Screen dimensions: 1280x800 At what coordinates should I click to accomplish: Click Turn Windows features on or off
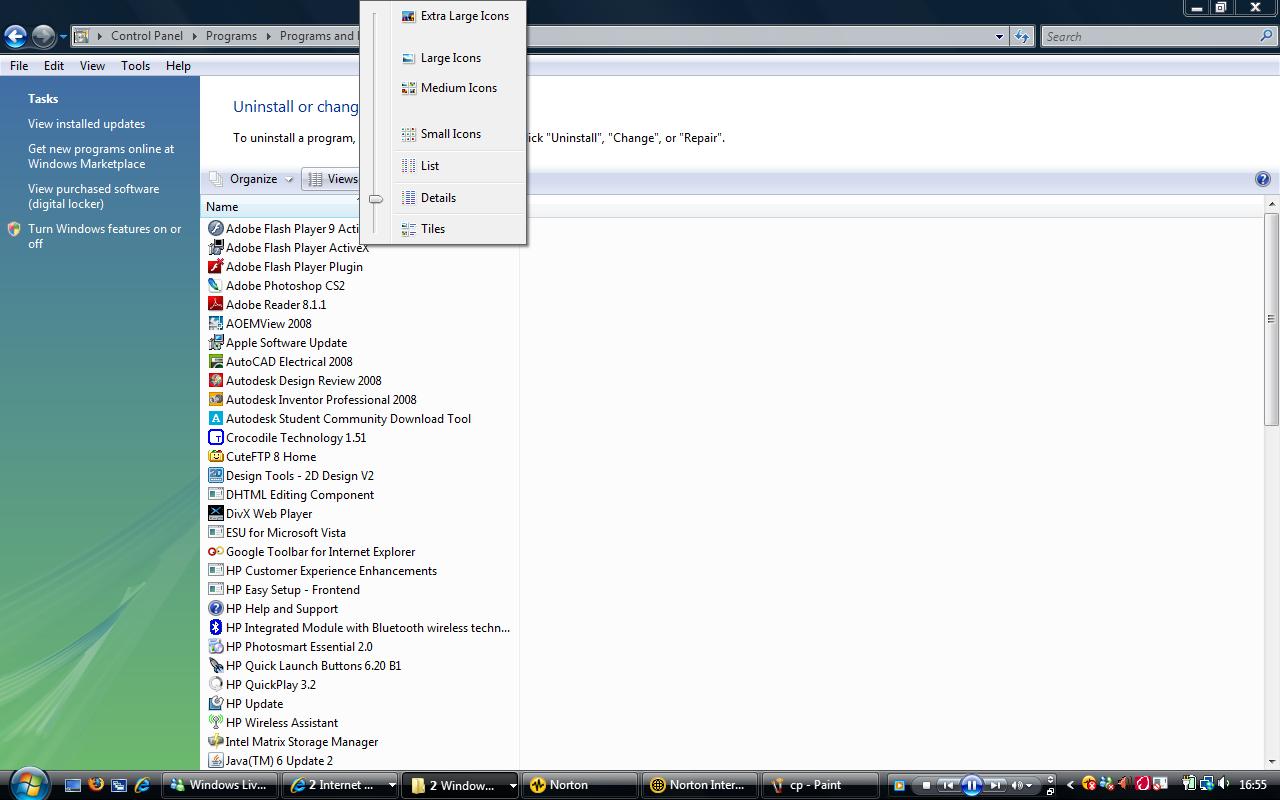[x=105, y=236]
